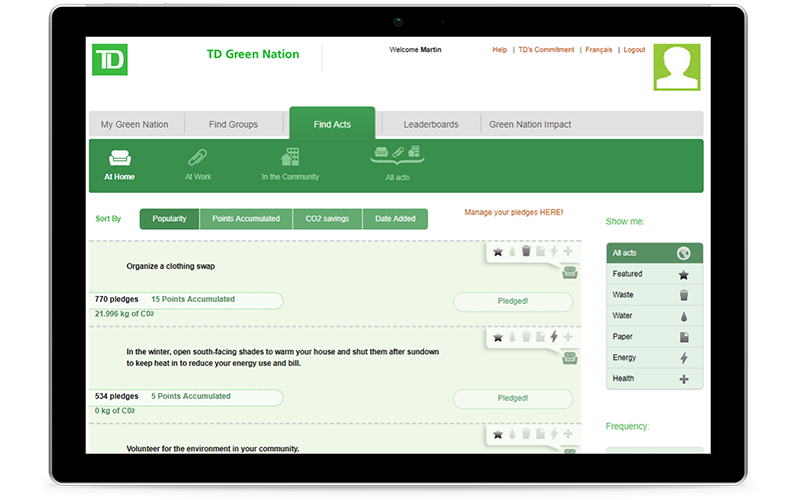Image resolution: width=800 pixels, height=500 pixels.
Task: Click Pledged button for clothing swap
Action: (x=513, y=302)
